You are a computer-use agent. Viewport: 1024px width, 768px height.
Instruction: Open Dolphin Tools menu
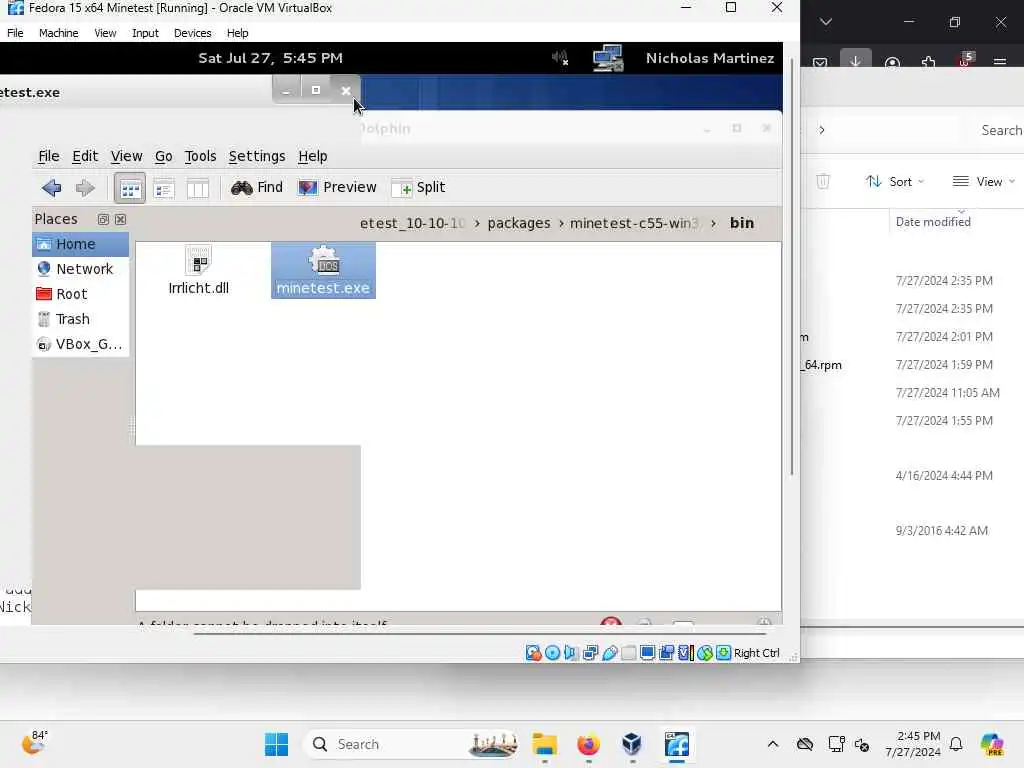pos(200,157)
